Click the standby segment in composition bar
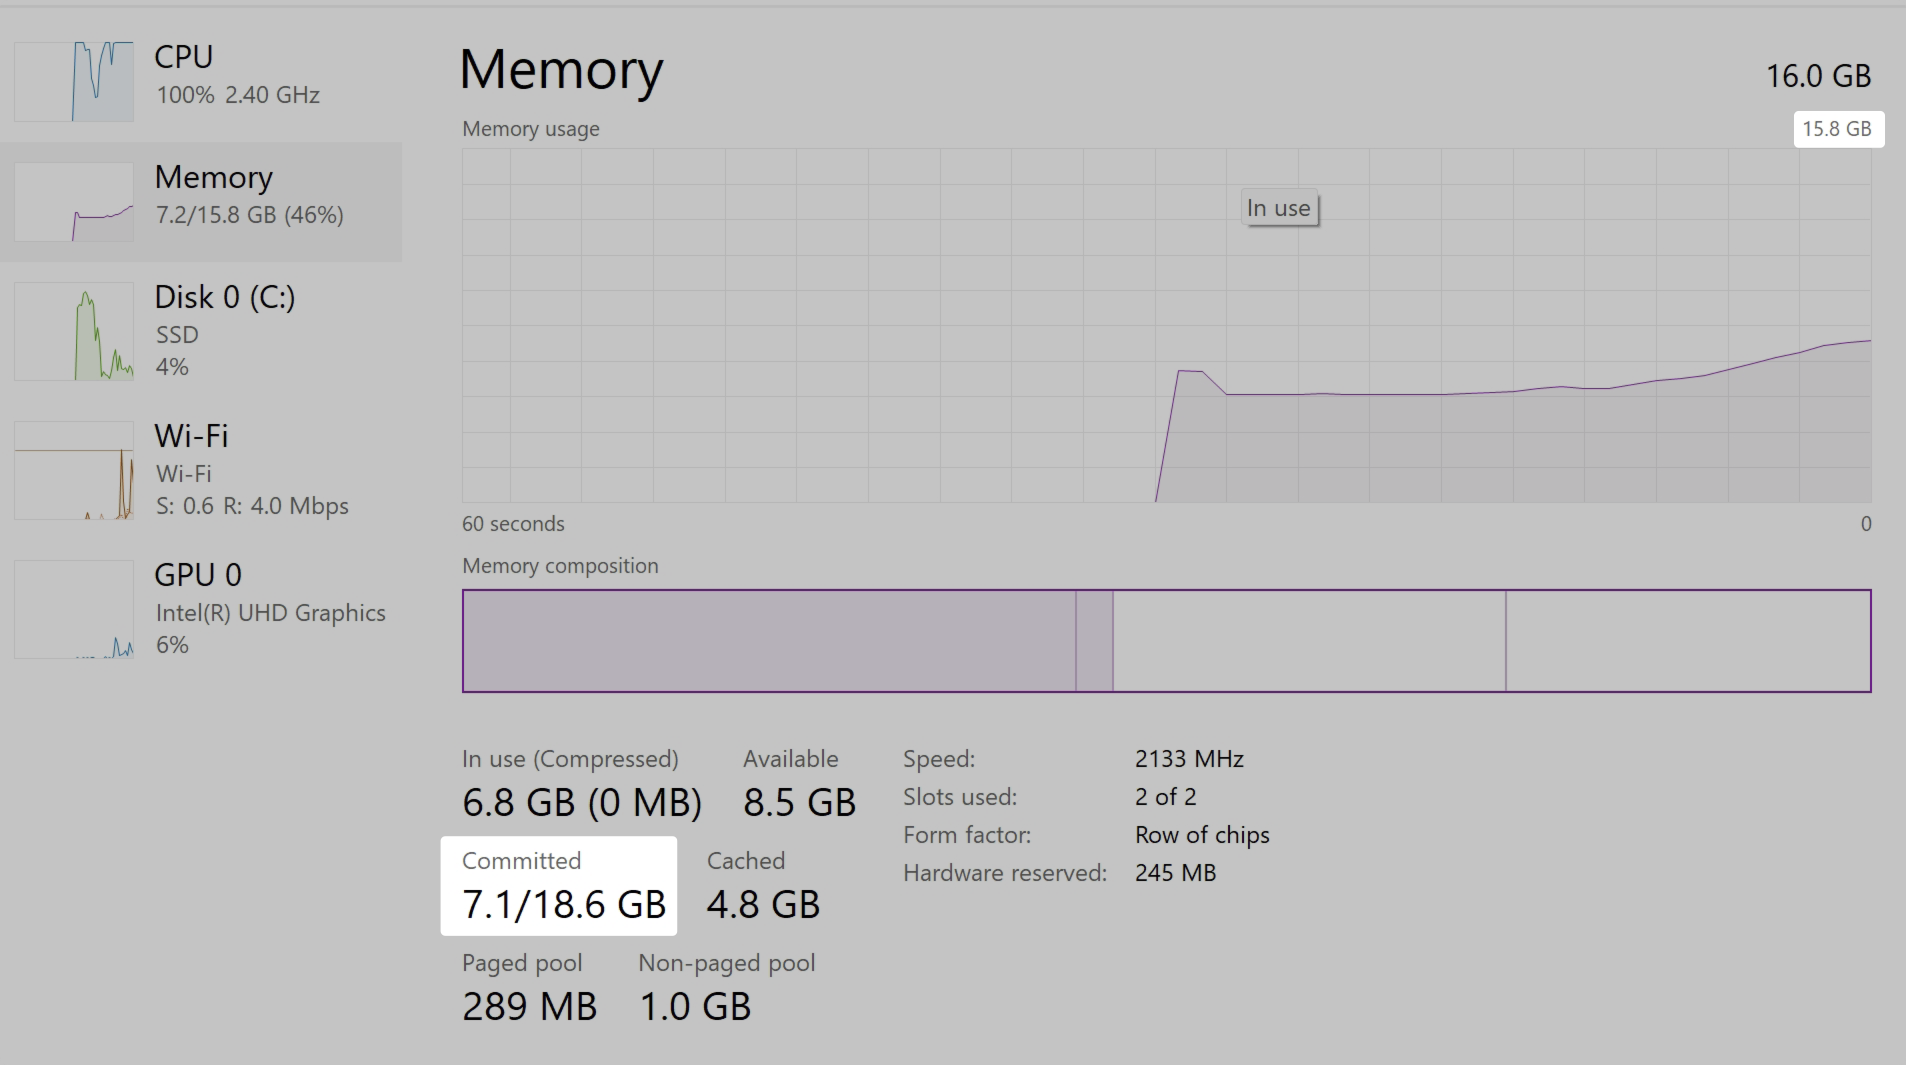Screen dimensions: 1906x1065 [1308, 641]
